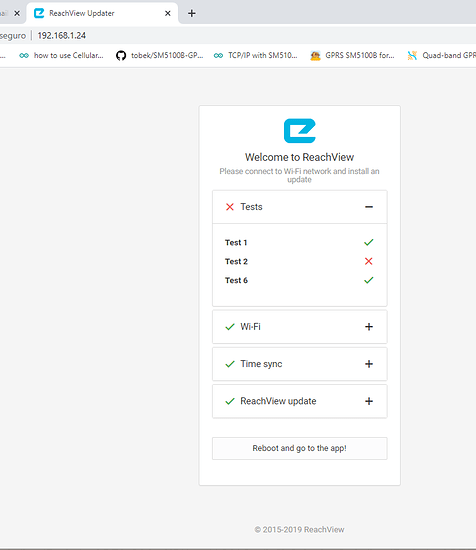Click the green checkmark beside Time sync
The height and width of the screenshot is (550, 476).
[x=230, y=364]
